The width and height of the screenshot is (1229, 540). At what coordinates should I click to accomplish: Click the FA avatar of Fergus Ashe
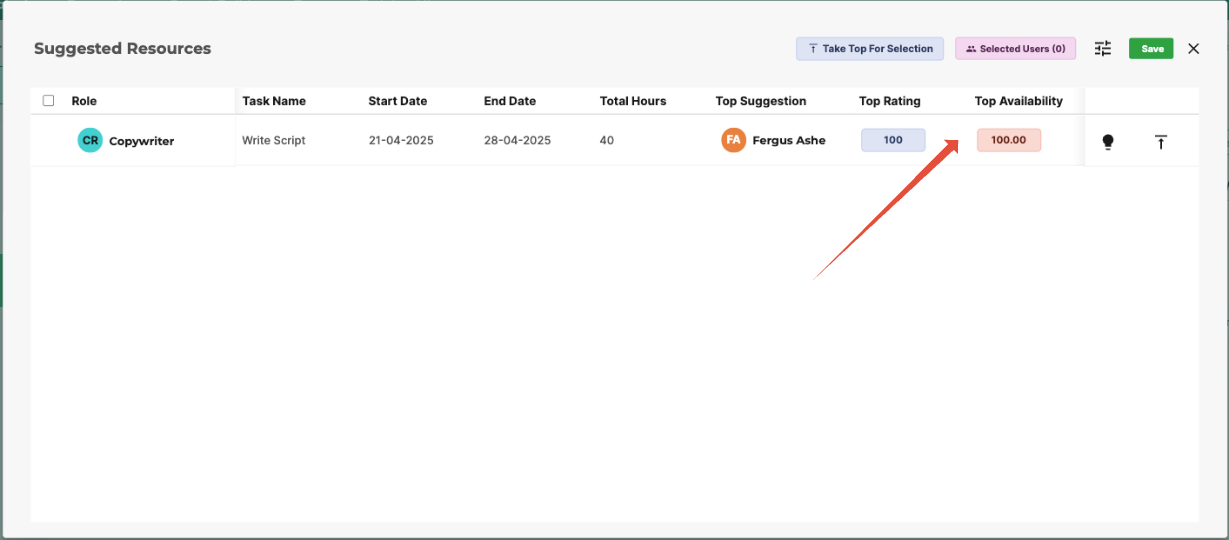[733, 140]
